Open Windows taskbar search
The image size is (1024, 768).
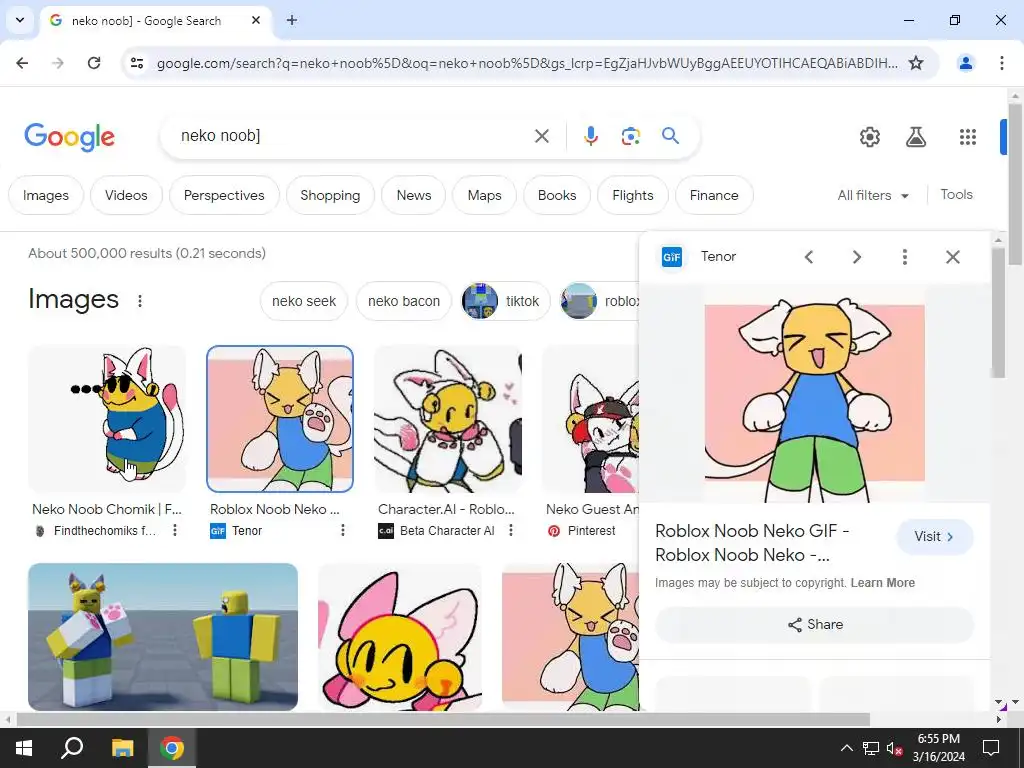point(72,748)
